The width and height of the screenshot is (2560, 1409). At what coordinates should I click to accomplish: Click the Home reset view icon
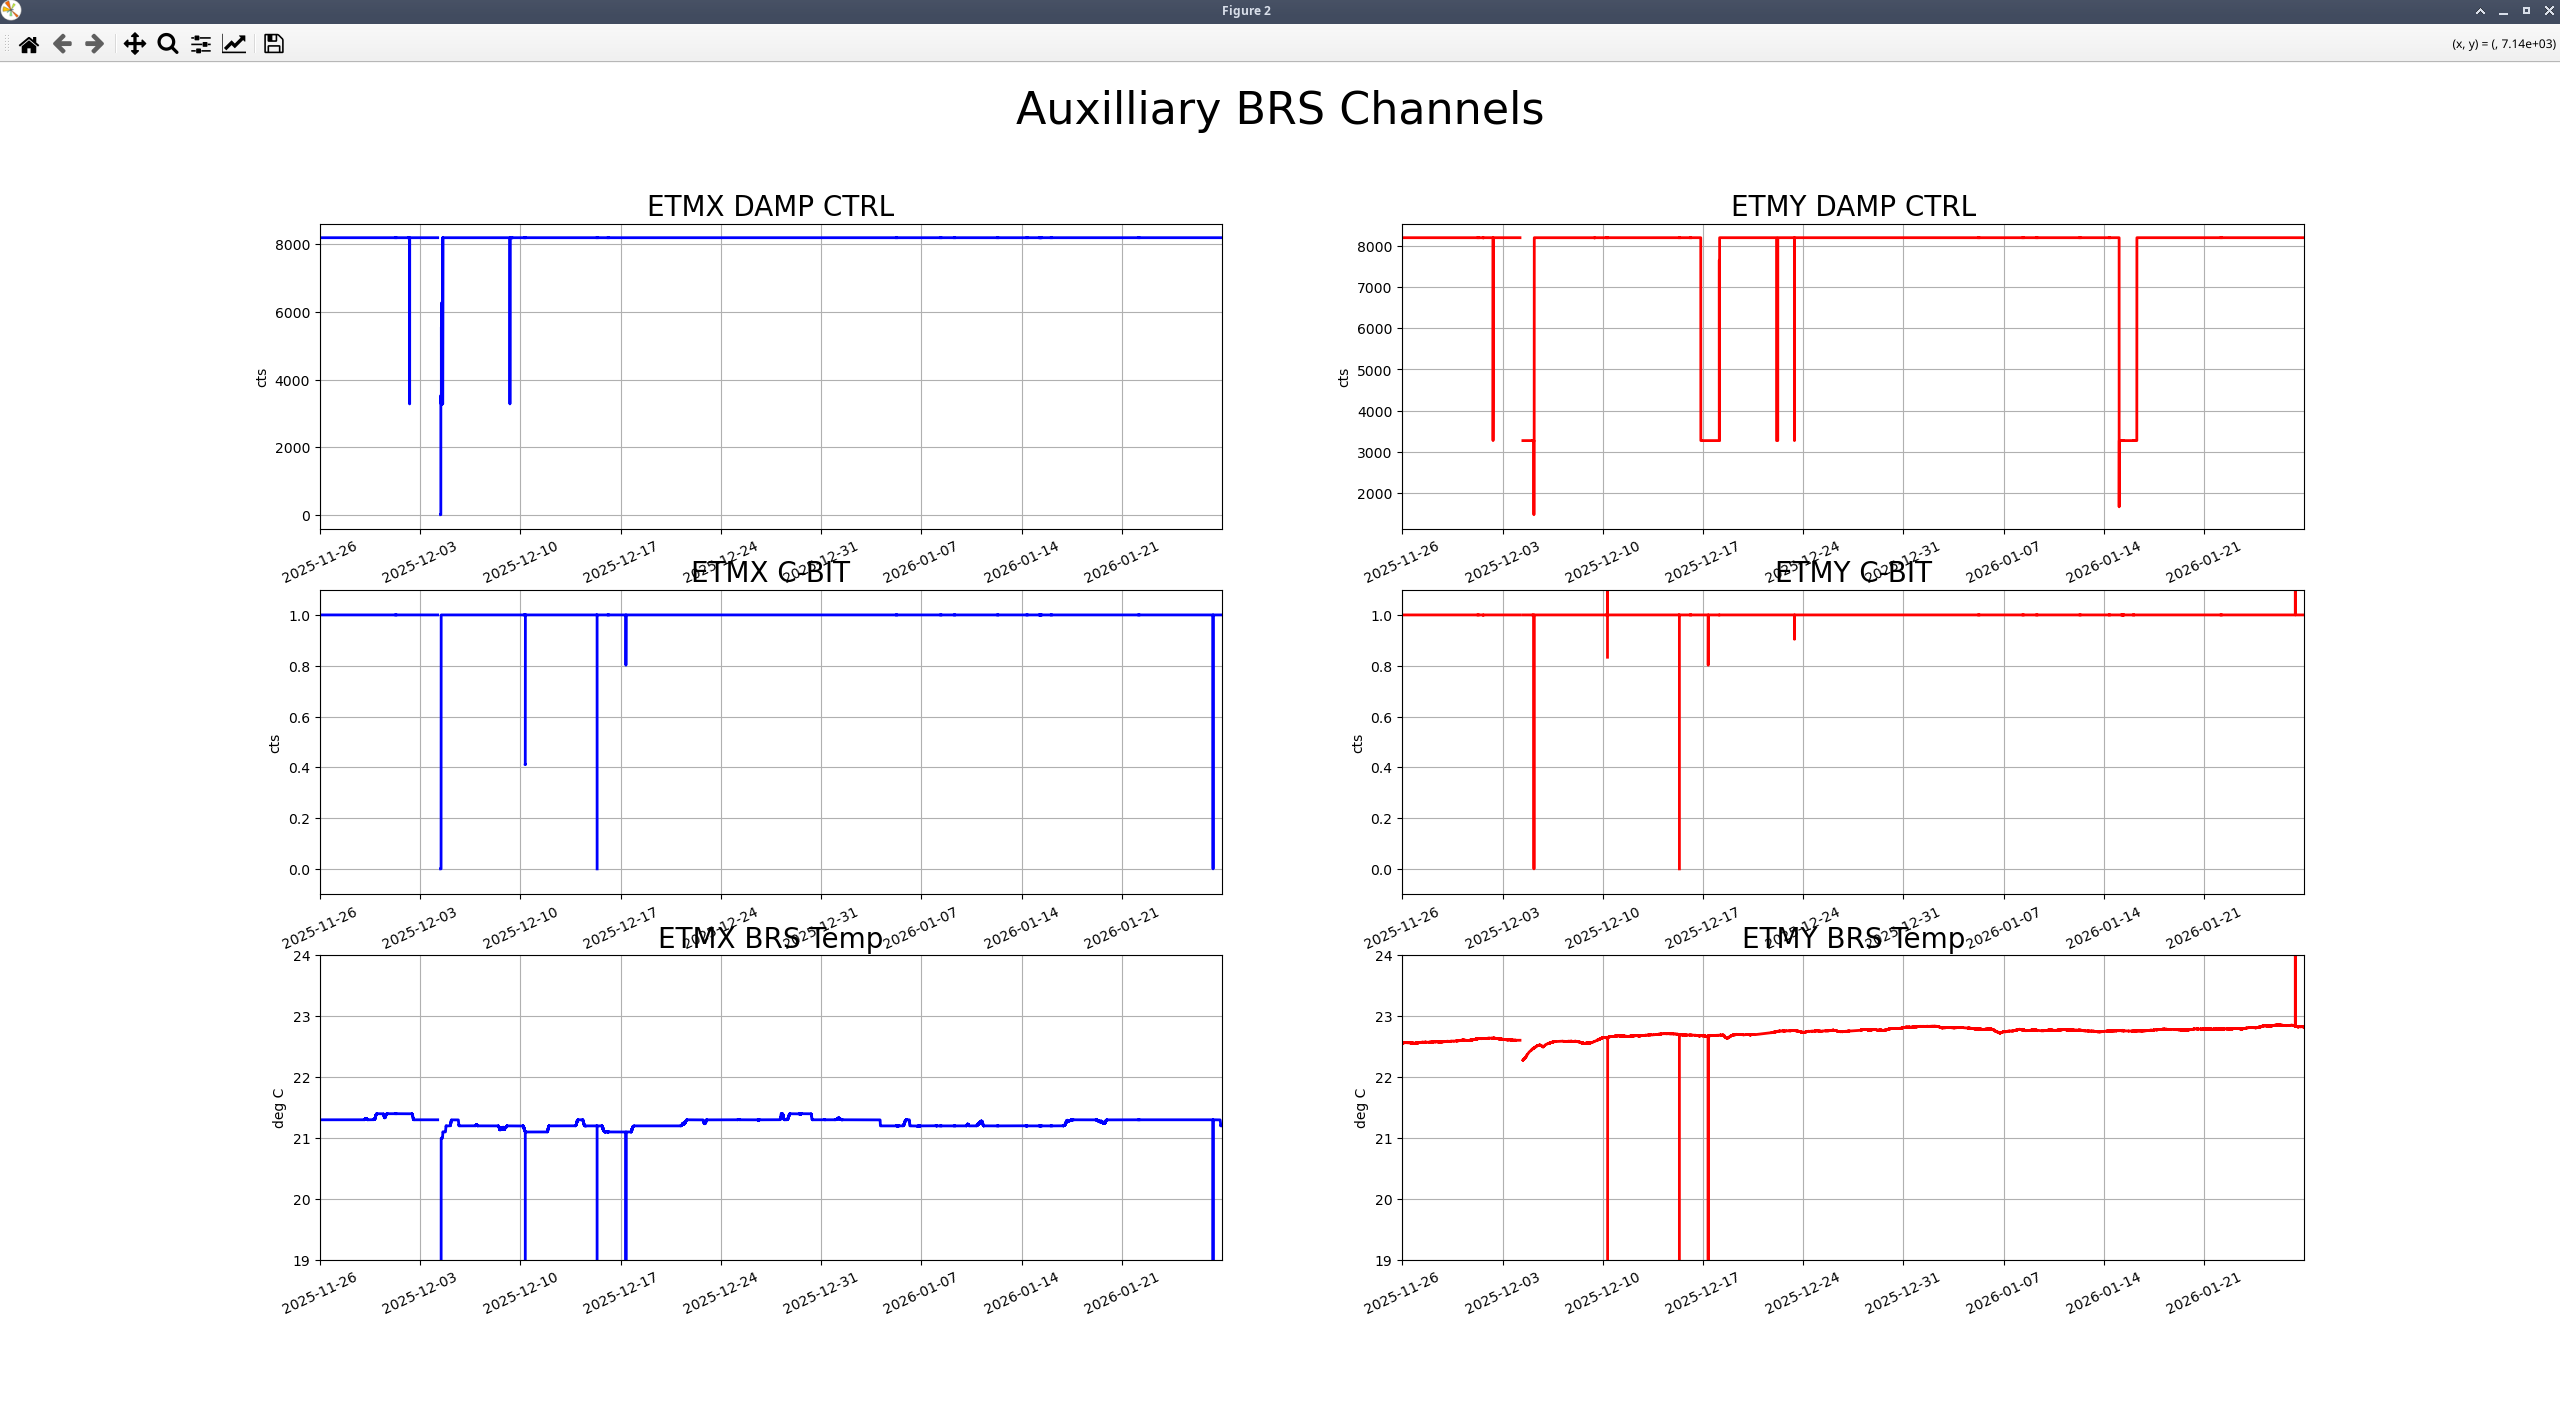tap(29, 44)
